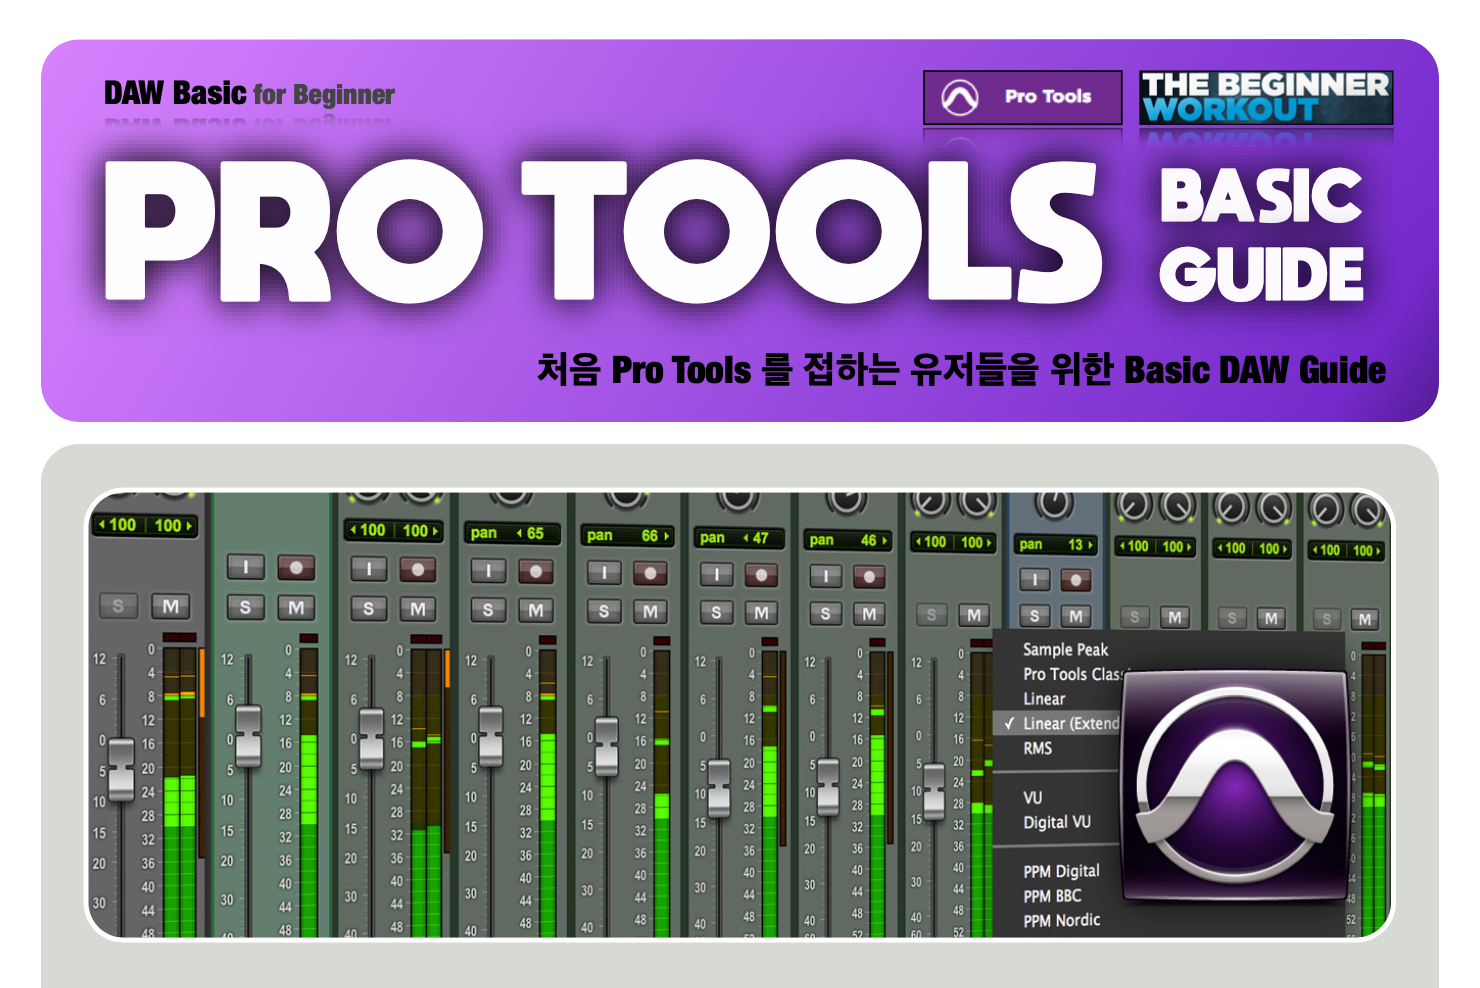Image resolution: width=1480 pixels, height=988 pixels.
Task: Record-enable the pan 46 channel
Action: click(x=870, y=577)
